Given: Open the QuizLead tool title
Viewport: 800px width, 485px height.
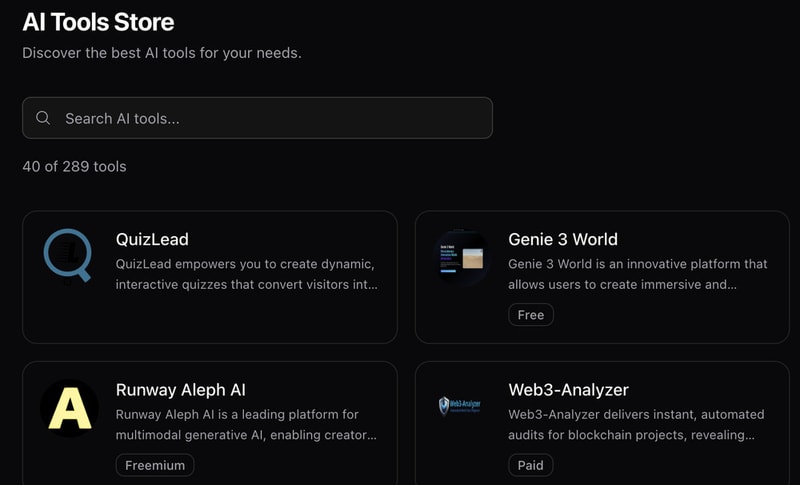Looking at the screenshot, I should pyautogui.click(x=152, y=239).
